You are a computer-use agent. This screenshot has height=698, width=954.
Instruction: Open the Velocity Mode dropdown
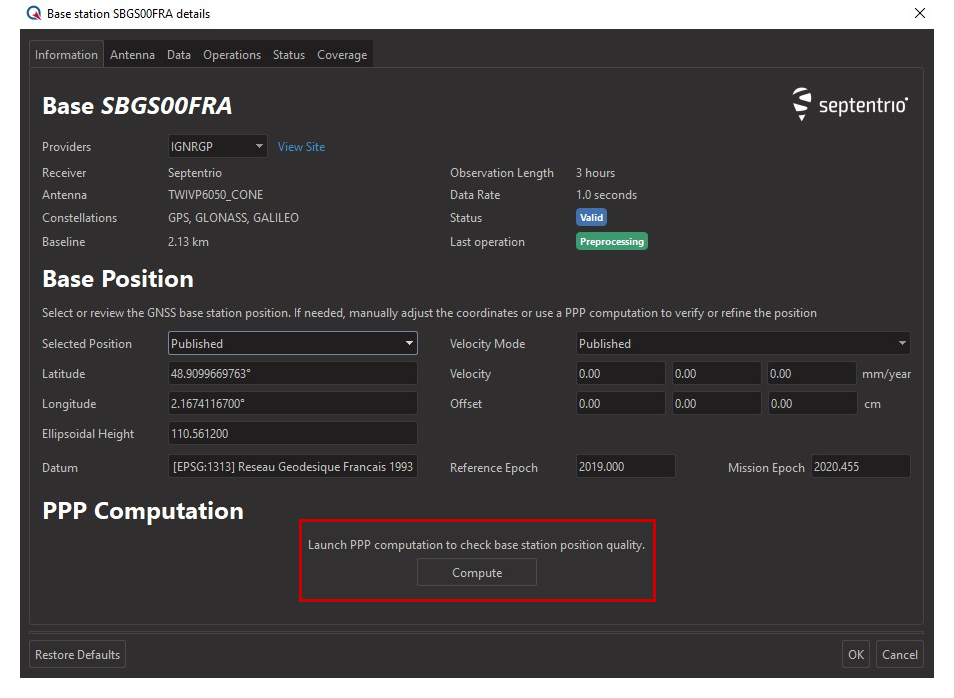tap(742, 344)
